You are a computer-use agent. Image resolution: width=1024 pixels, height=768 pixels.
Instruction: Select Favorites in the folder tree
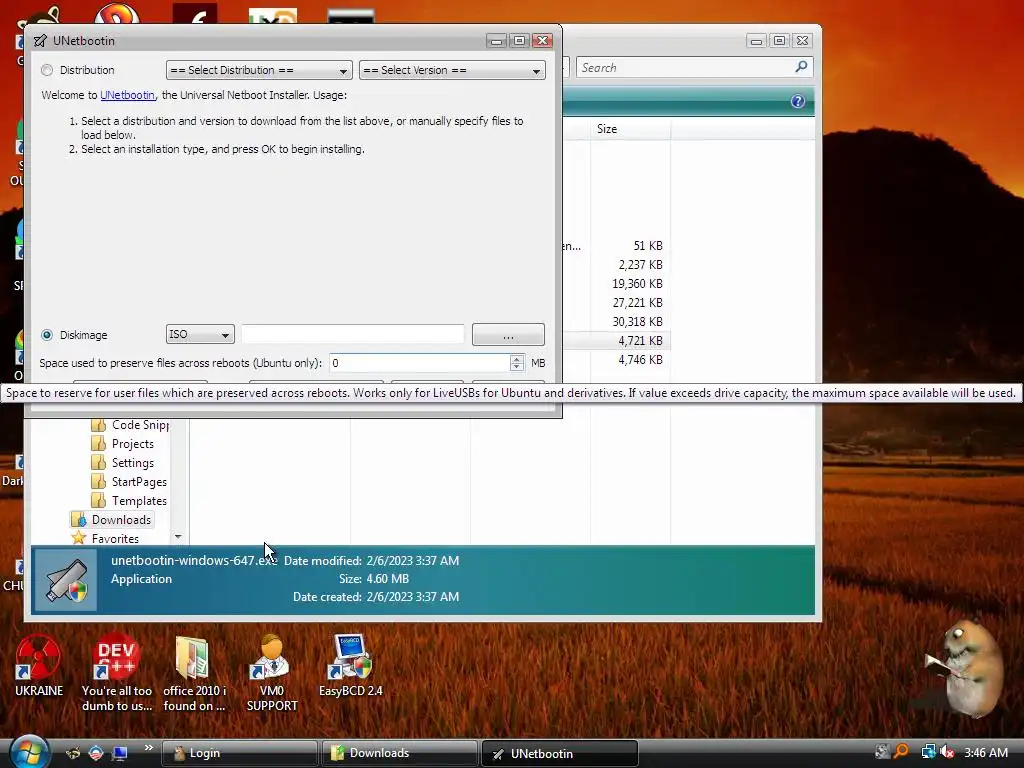pos(105,539)
